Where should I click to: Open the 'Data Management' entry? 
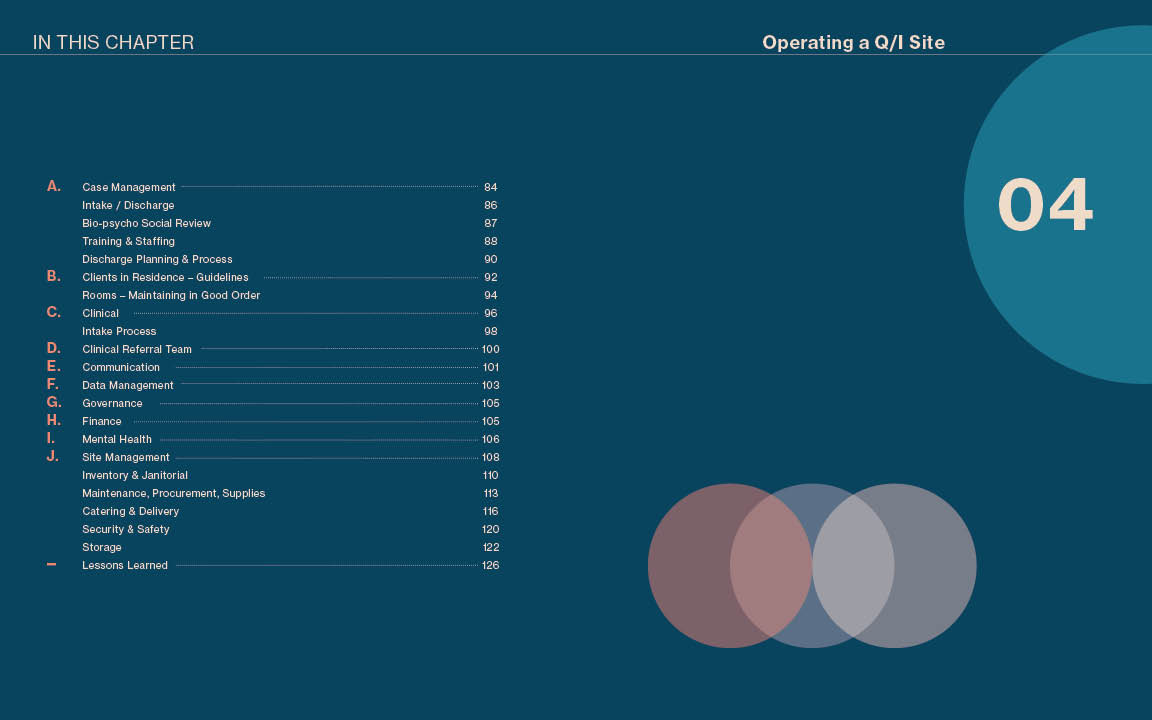128,385
